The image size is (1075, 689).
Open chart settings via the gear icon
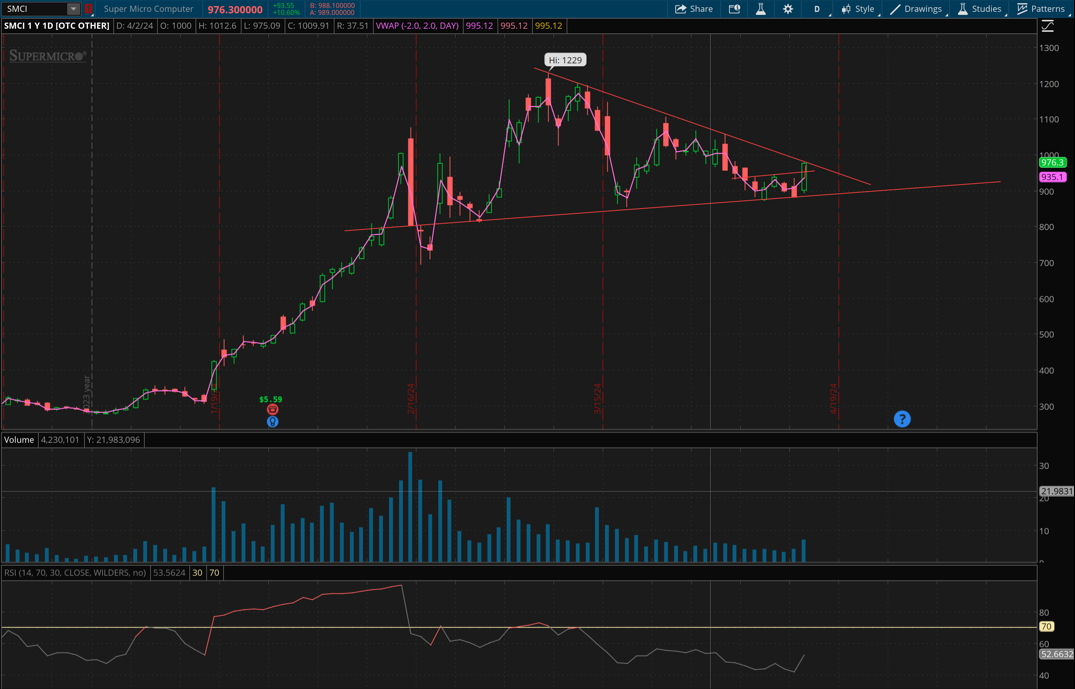pos(788,9)
